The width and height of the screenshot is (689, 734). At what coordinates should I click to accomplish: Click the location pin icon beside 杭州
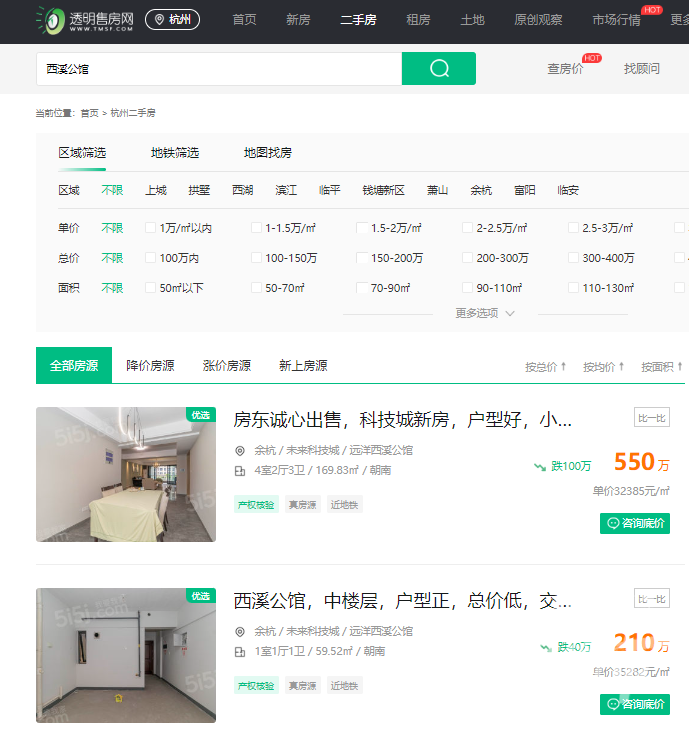click(x=160, y=20)
